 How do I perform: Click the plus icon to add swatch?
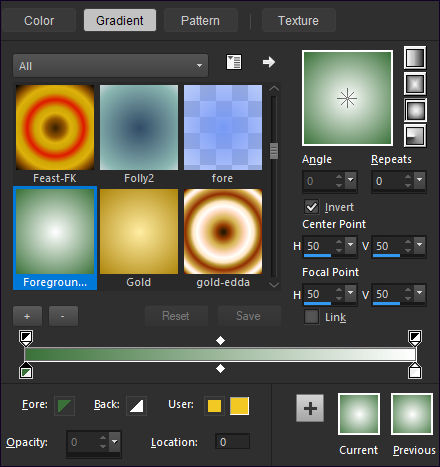(310, 408)
